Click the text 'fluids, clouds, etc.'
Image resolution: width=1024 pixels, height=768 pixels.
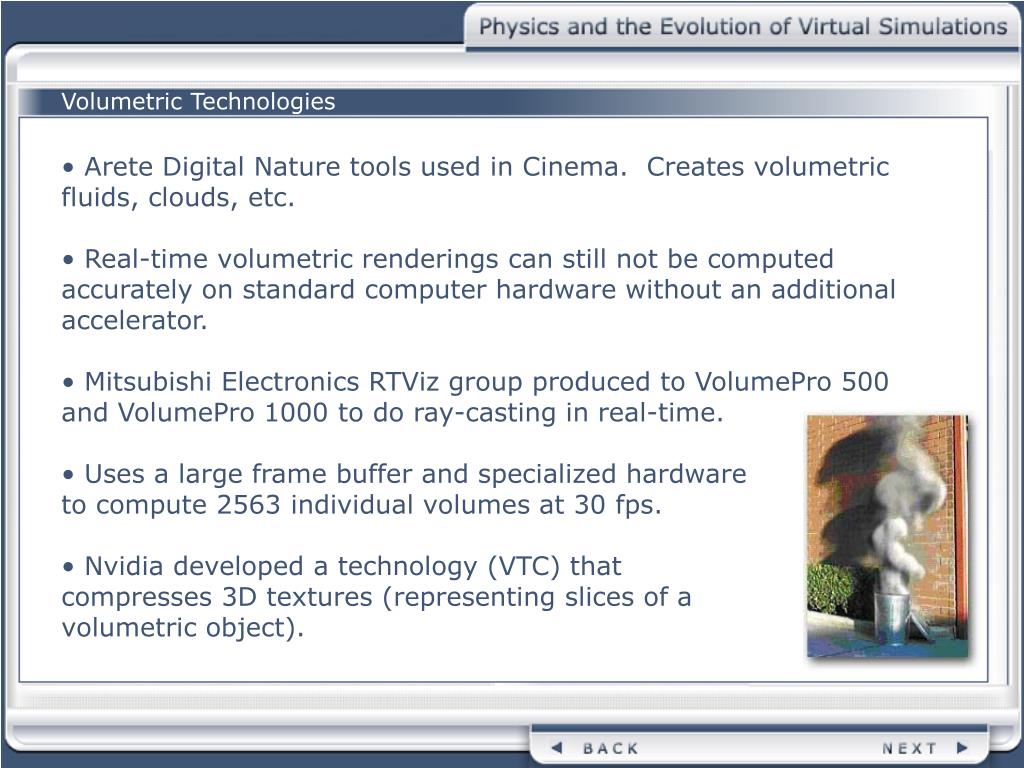pos(178,198)
